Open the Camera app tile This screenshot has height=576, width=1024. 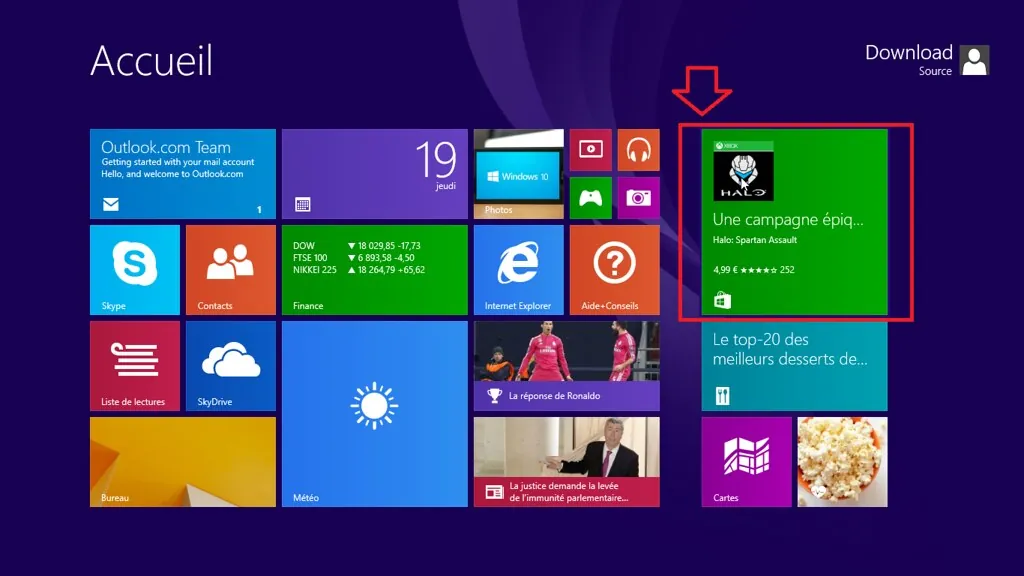coord(639,198)
